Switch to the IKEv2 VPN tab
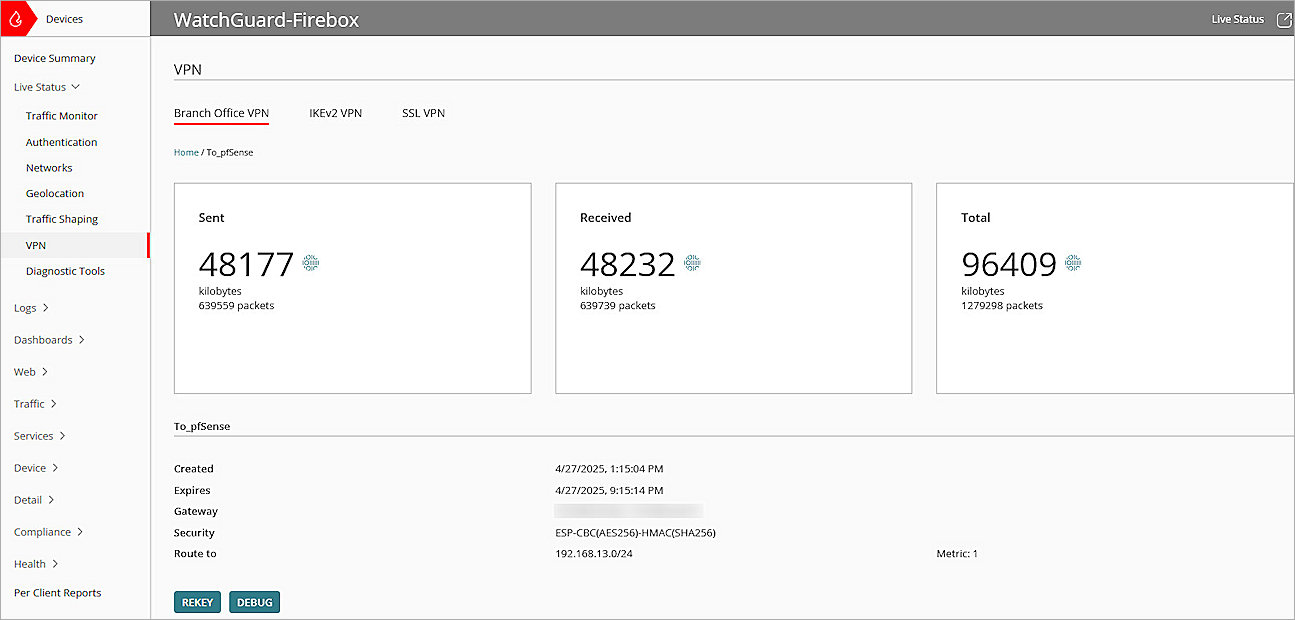This screenshot has height=620, width=1295. click(336, 113)
